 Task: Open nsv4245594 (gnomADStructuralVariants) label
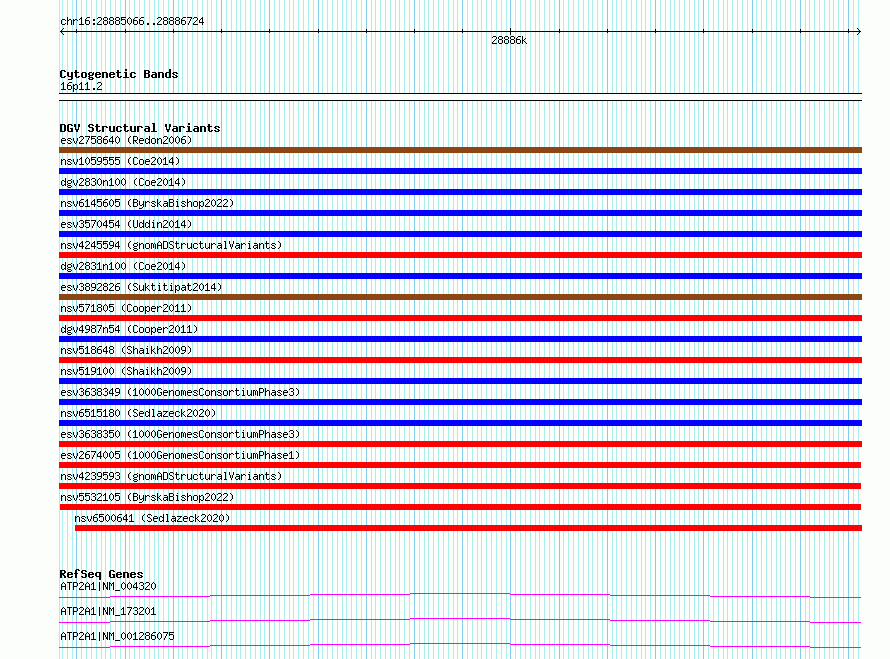click(x=171, y=245)
